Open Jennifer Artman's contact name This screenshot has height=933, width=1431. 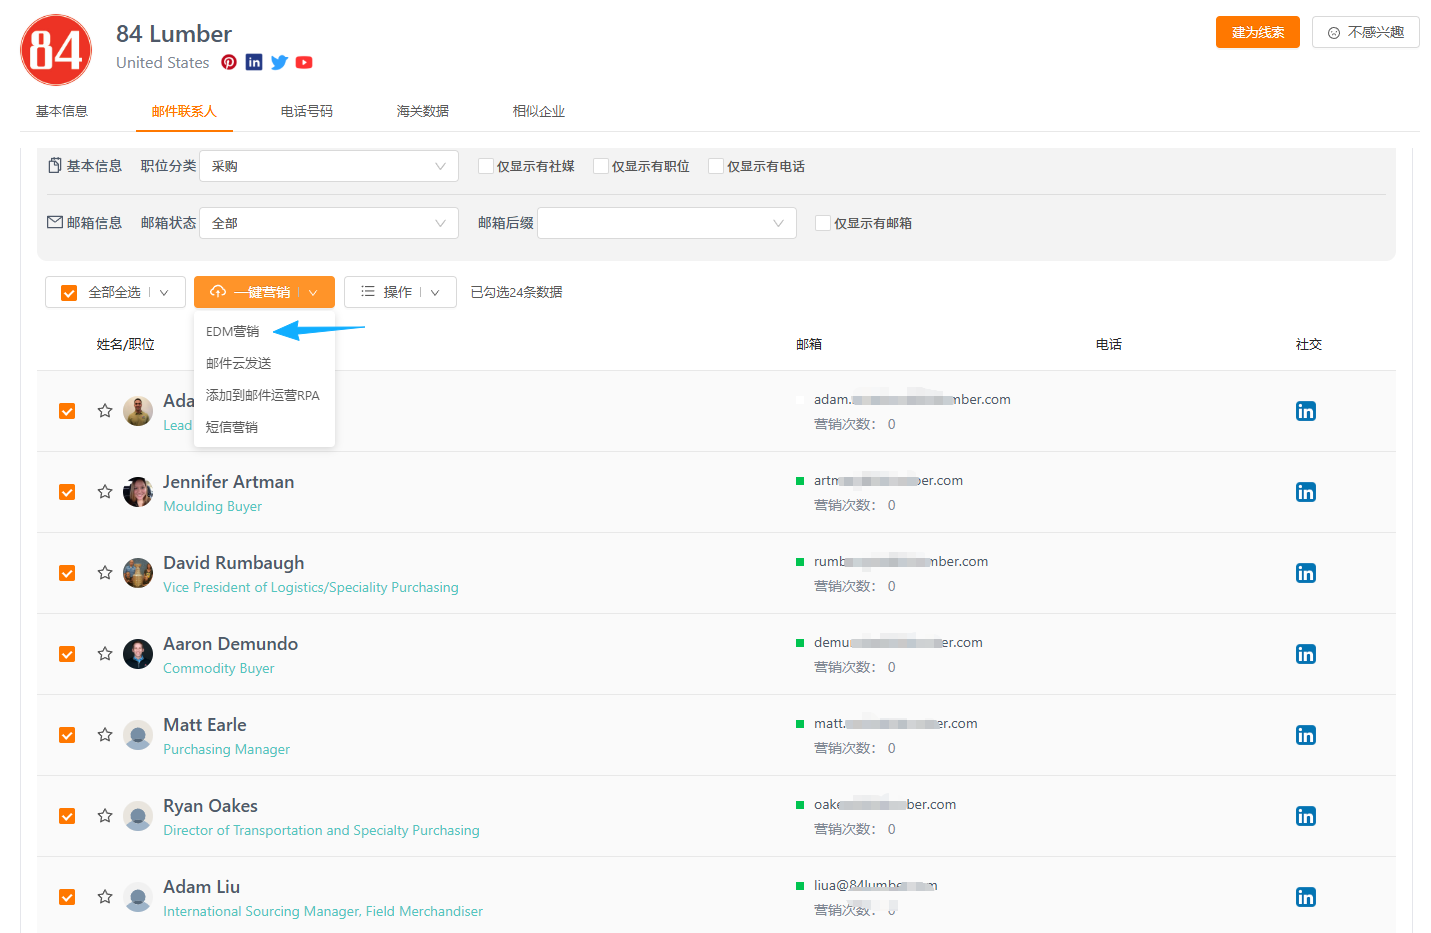tap(229, 482)
